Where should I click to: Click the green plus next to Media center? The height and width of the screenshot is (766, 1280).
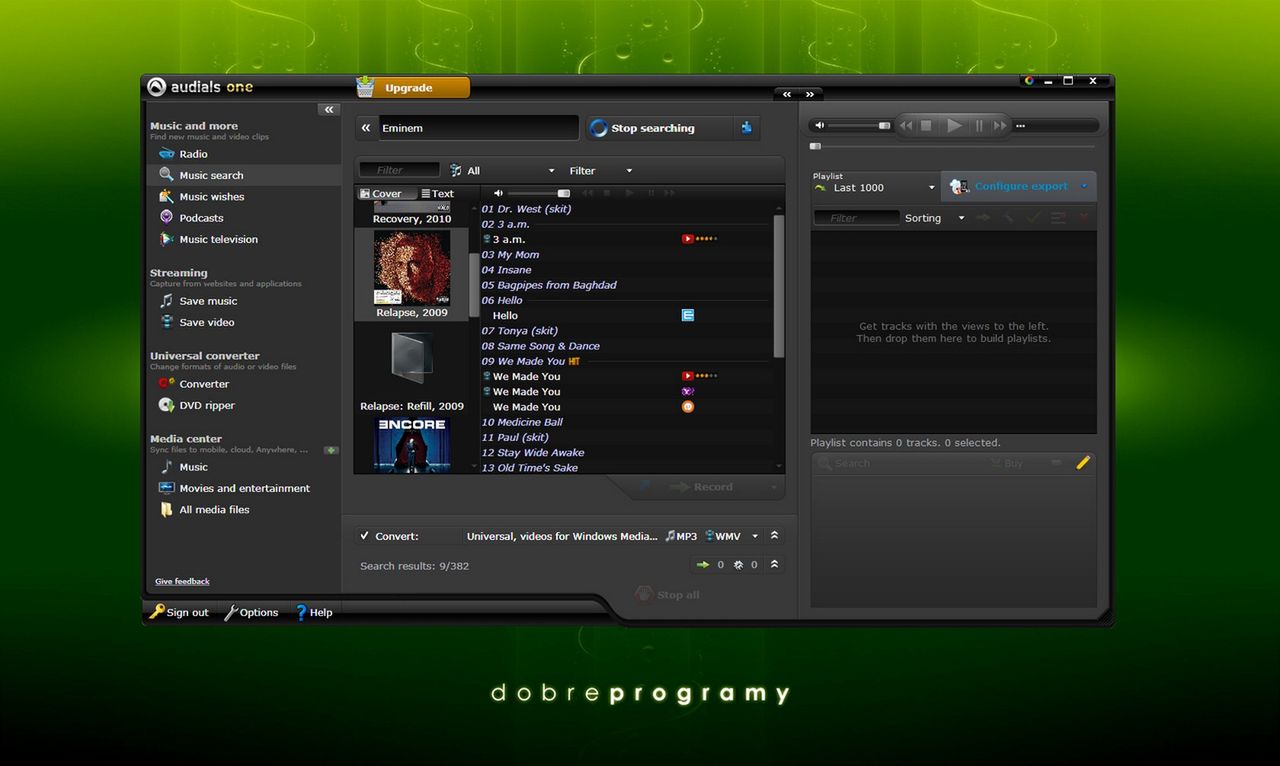click(331, 451)
